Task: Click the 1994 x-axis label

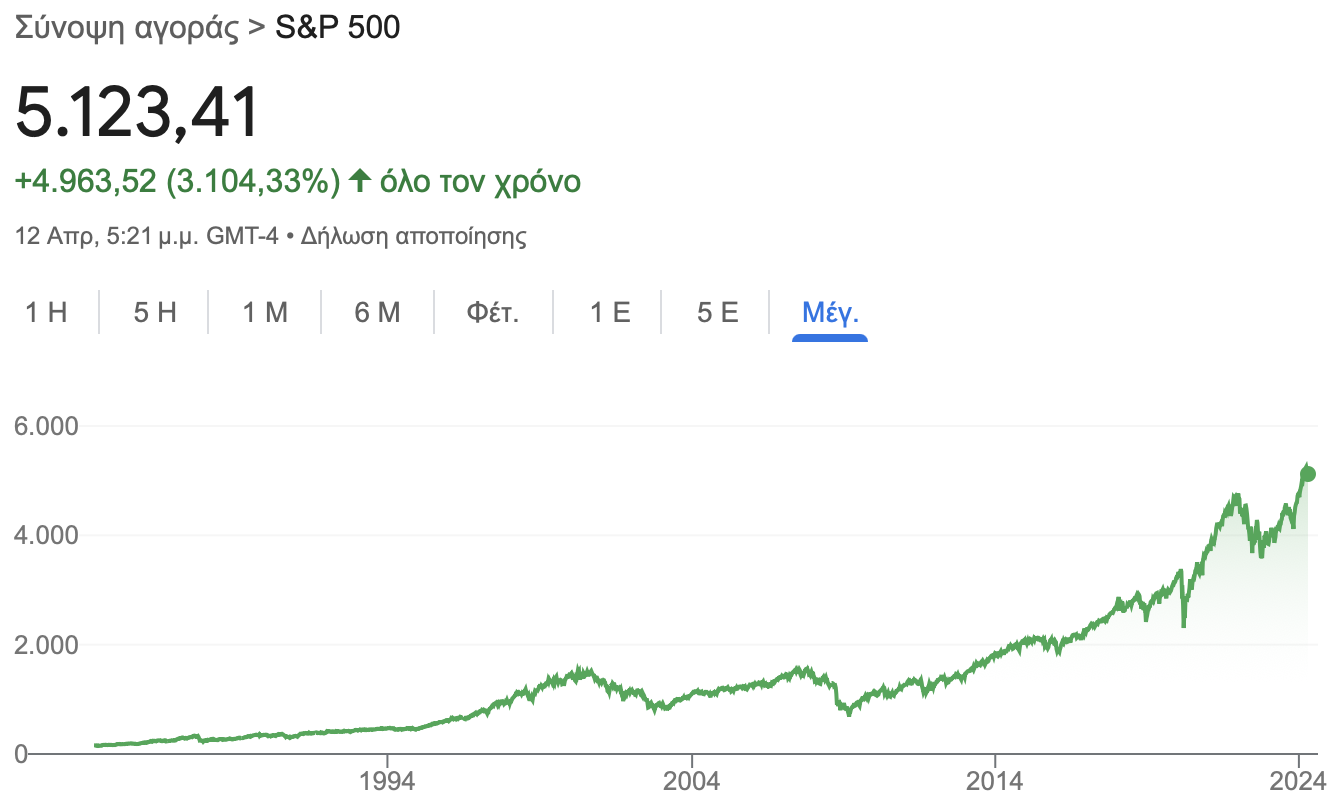Action: click(x=387, y=781)
